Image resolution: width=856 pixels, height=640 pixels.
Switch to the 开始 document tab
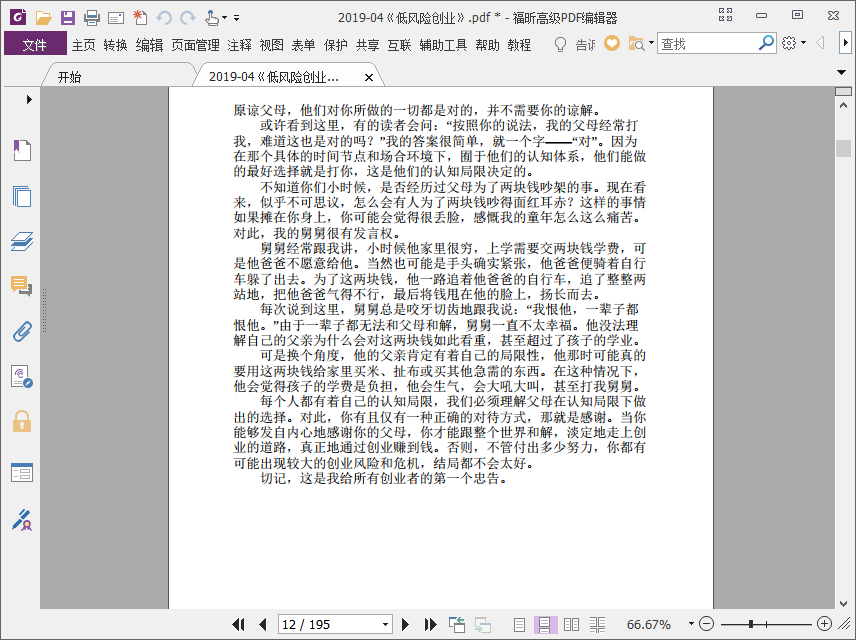69,77
